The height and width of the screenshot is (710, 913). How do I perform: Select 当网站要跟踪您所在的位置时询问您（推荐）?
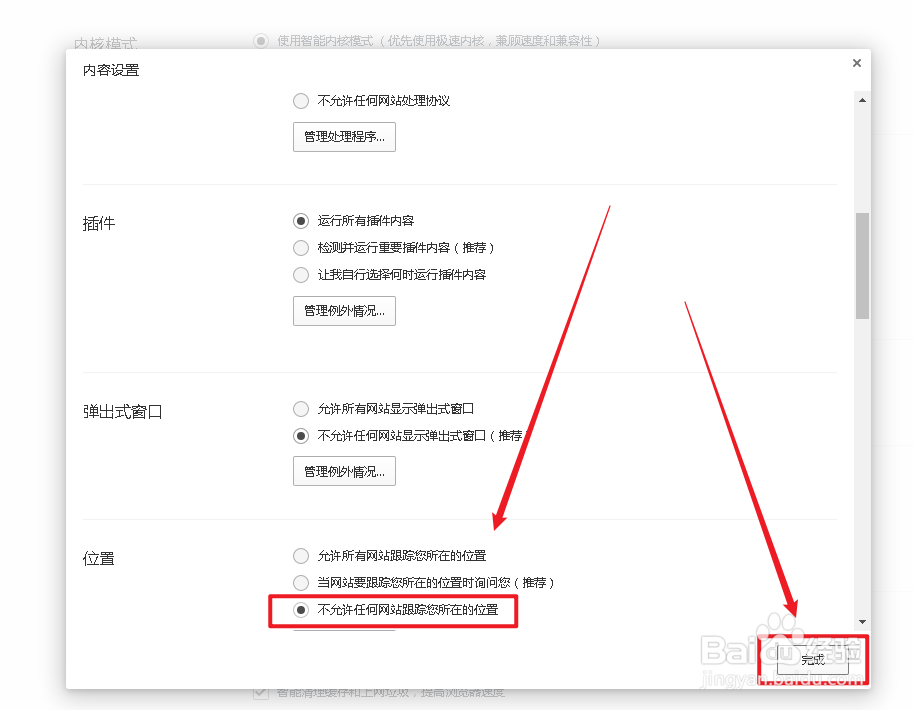(x=301, y=582)
